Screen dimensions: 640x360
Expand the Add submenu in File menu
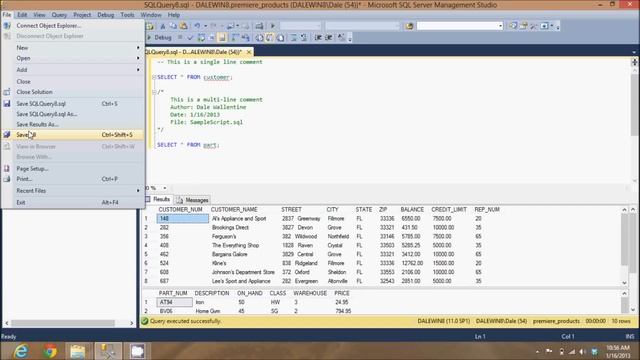pos(73,70)
